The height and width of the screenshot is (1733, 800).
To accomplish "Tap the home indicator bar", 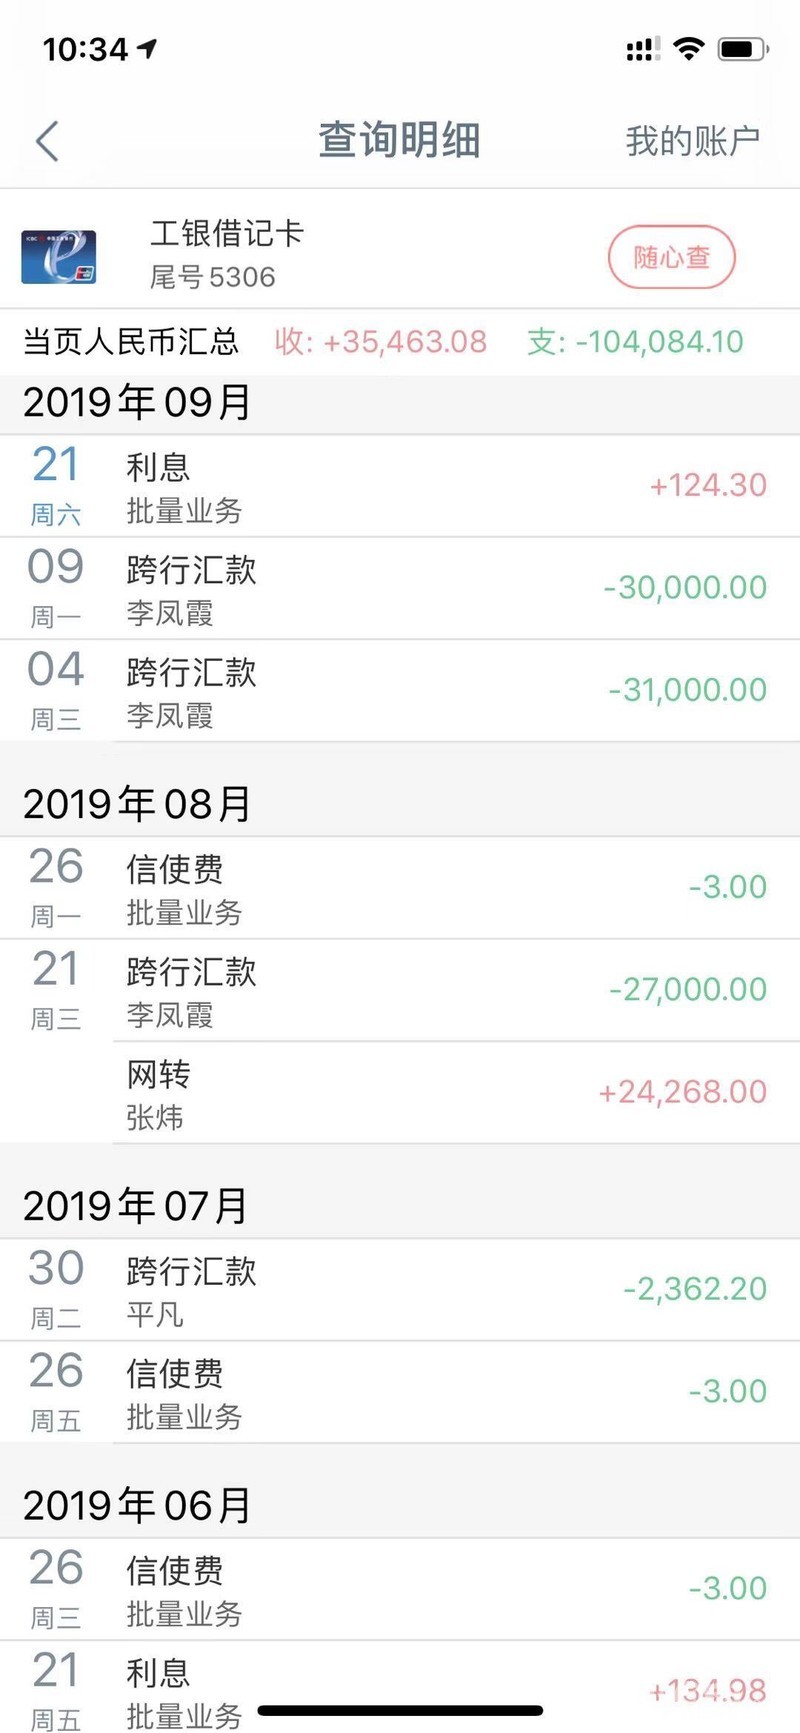I will click(400, 1711).
